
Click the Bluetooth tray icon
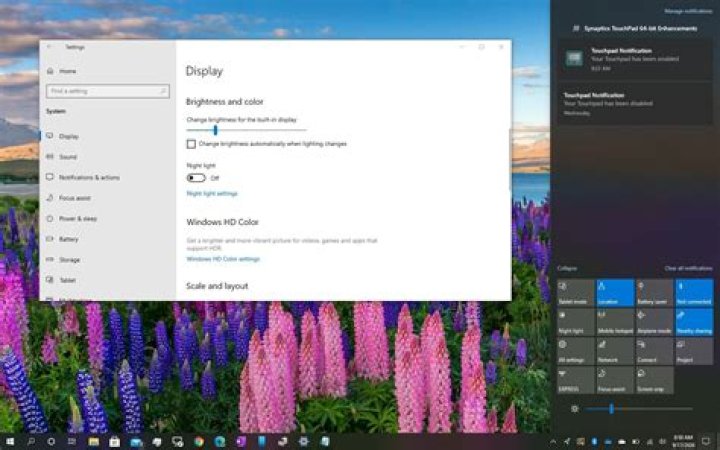tap(594, 442)
